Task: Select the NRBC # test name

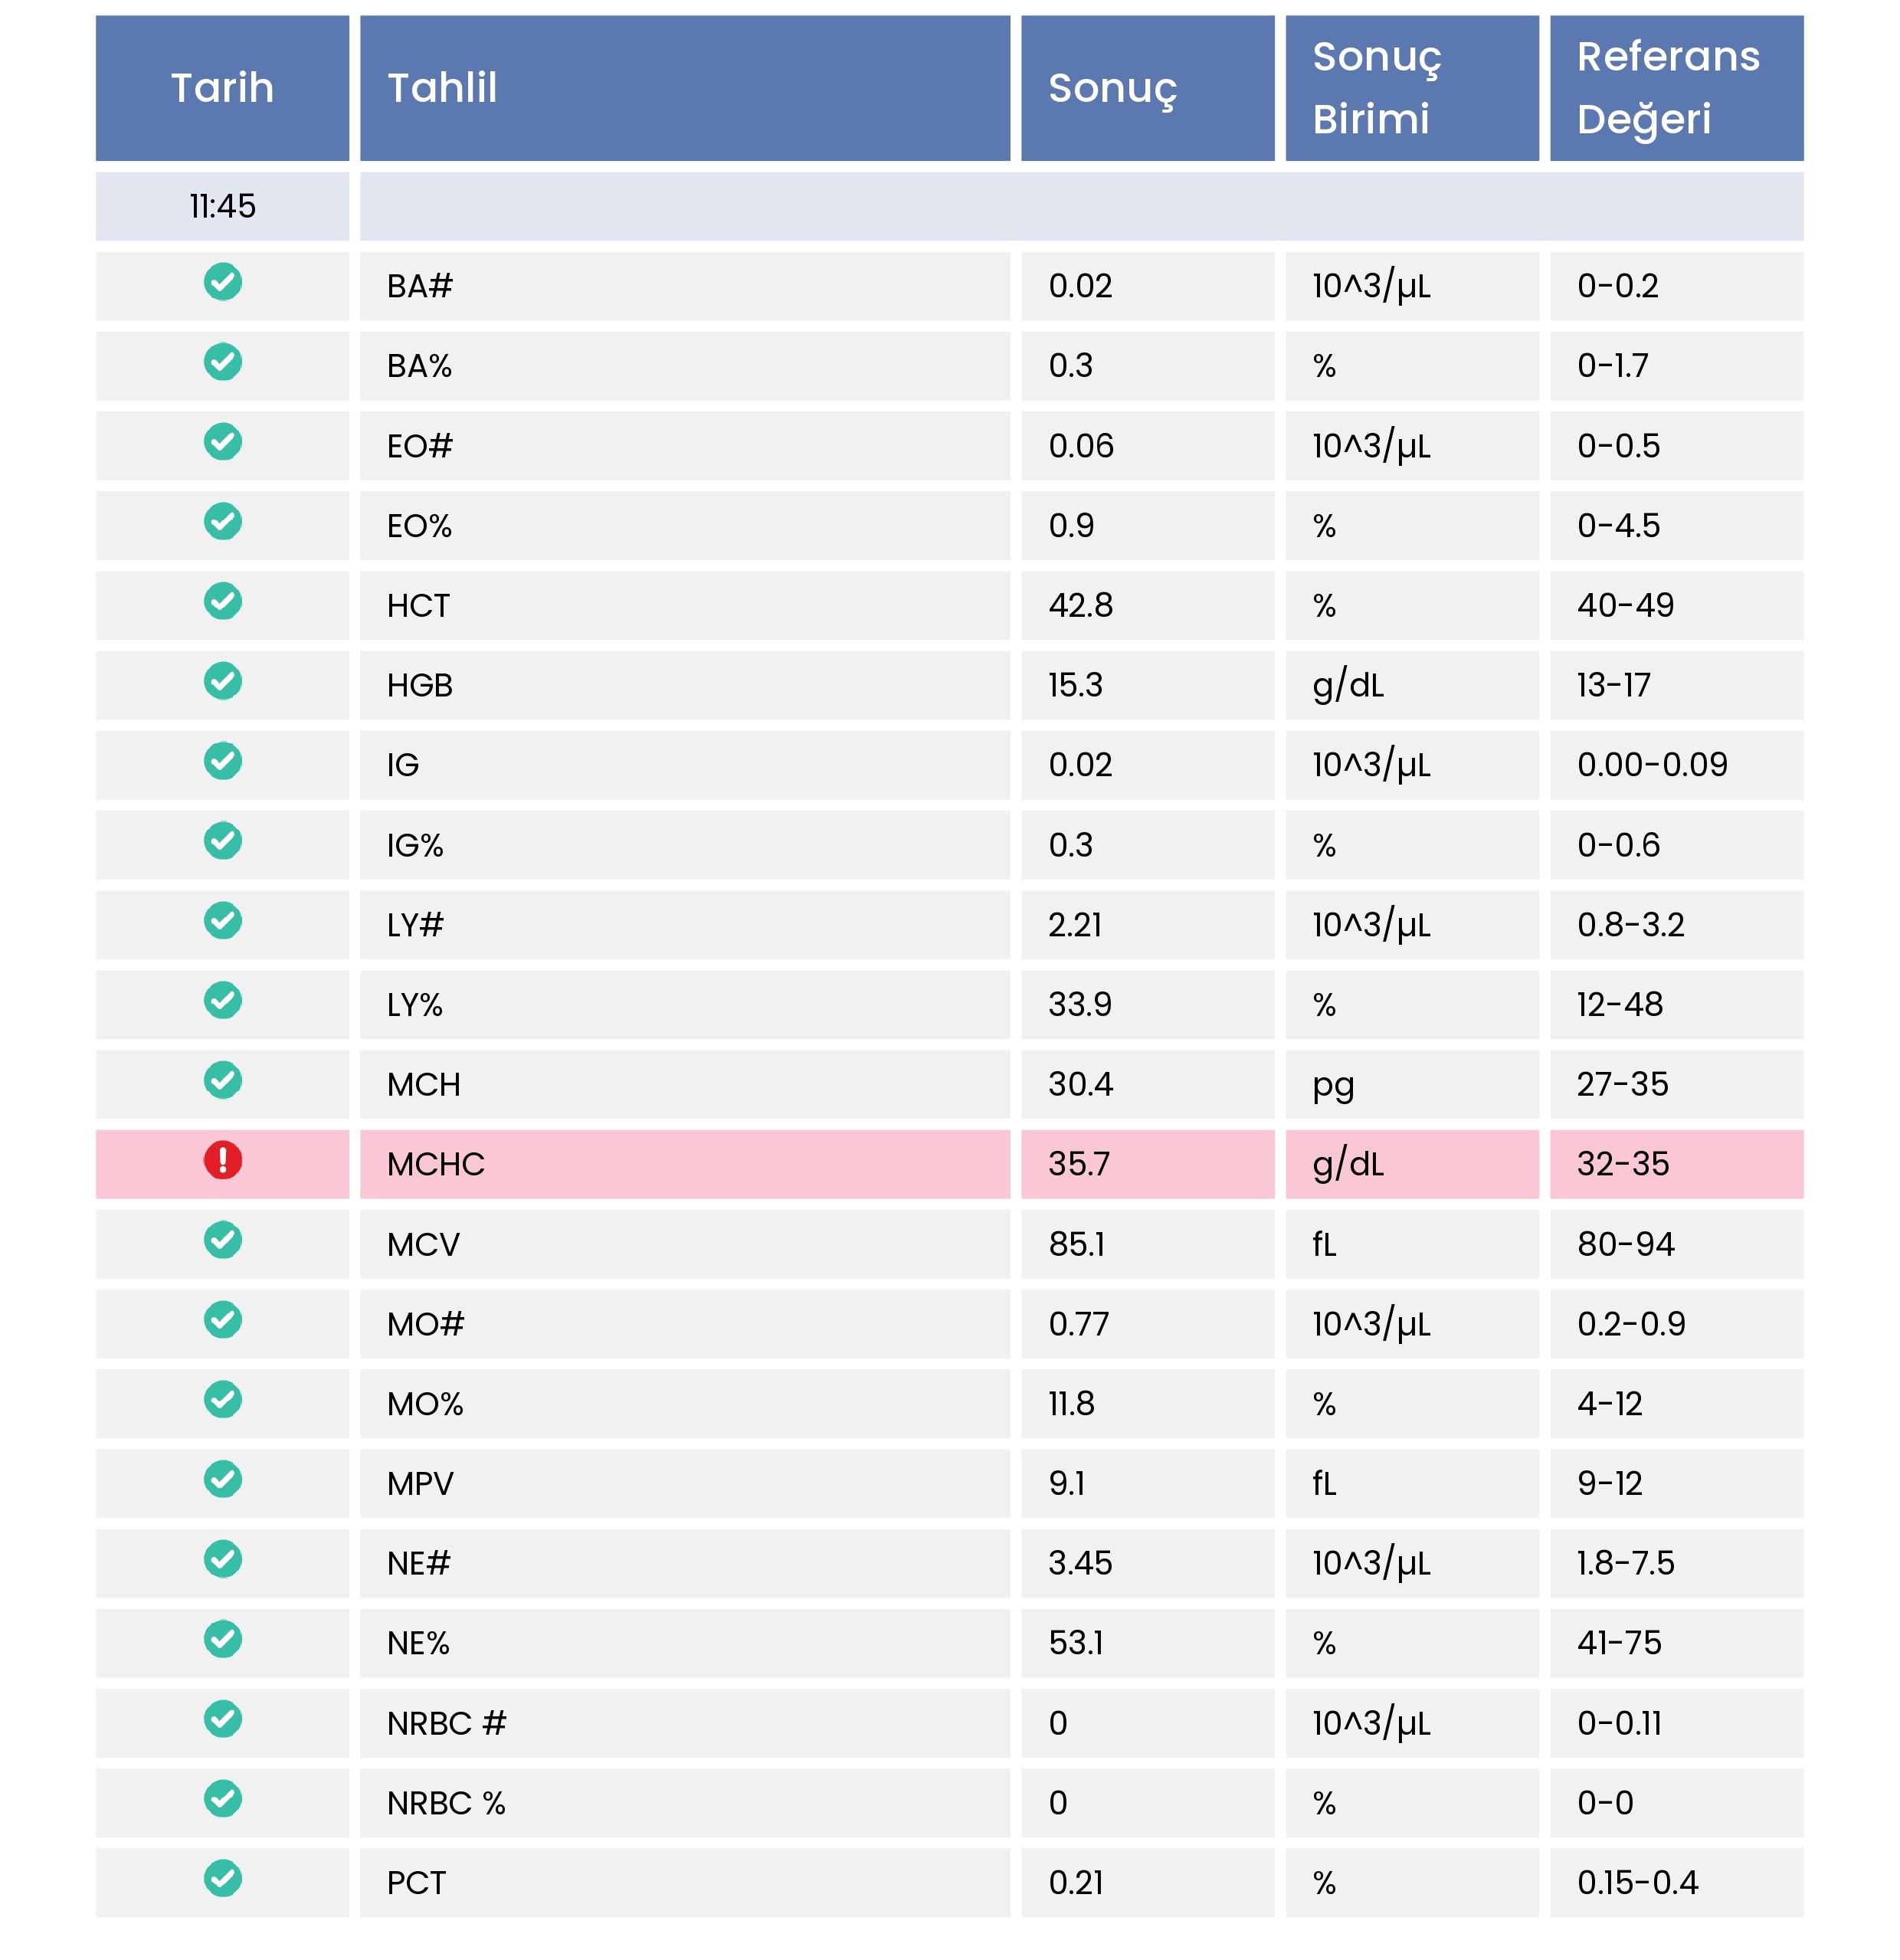Action: tap(446, 1723)
